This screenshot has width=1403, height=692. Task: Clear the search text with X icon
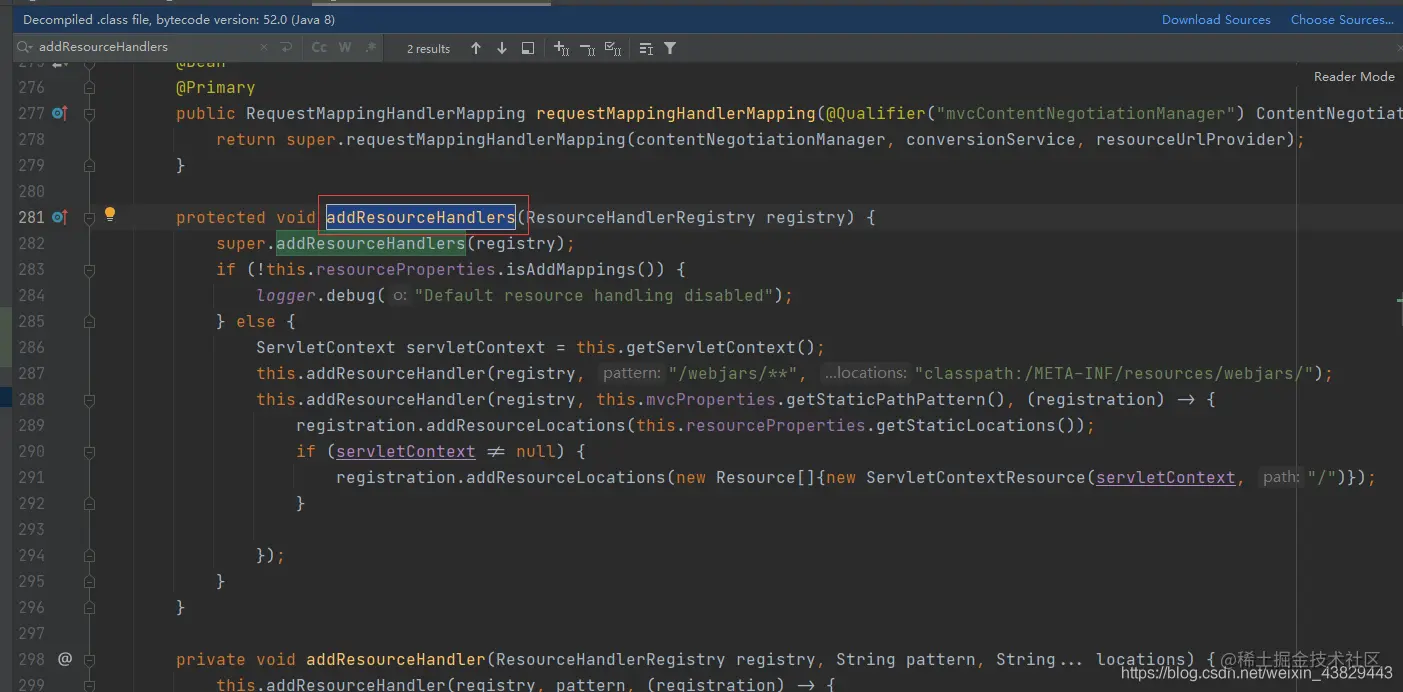[x=265, y=47]
